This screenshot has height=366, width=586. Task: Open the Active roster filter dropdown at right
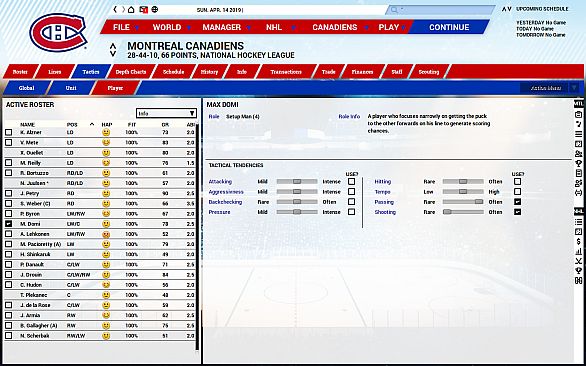point(549,88)
